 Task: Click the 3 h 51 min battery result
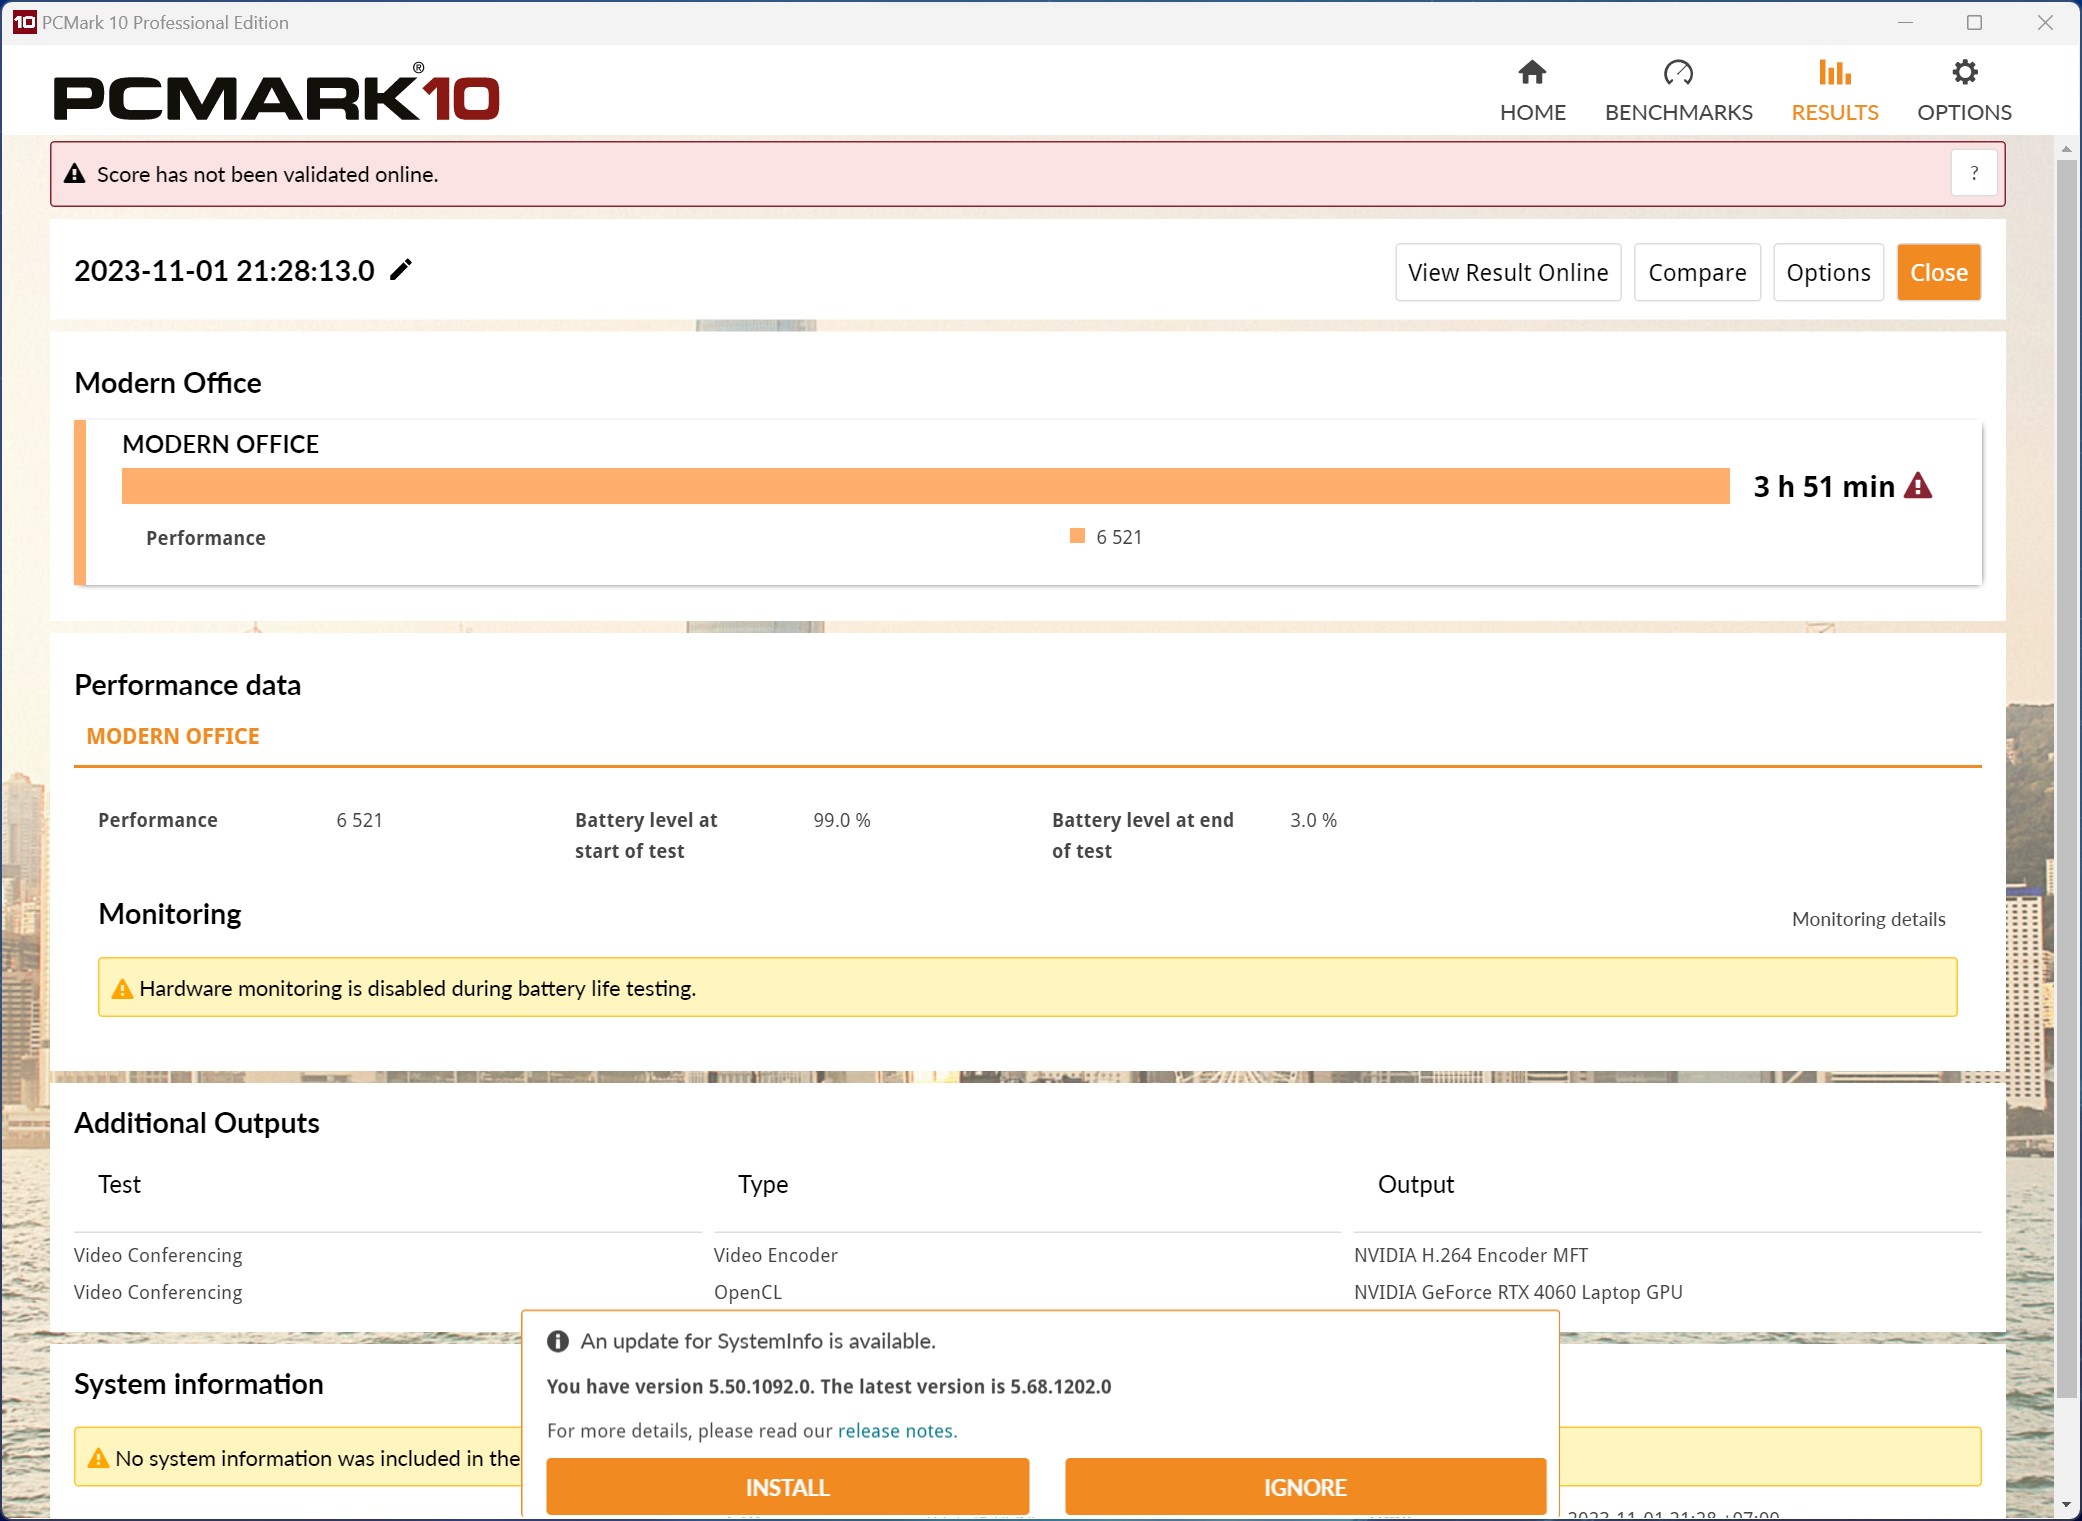point(1823,486)
